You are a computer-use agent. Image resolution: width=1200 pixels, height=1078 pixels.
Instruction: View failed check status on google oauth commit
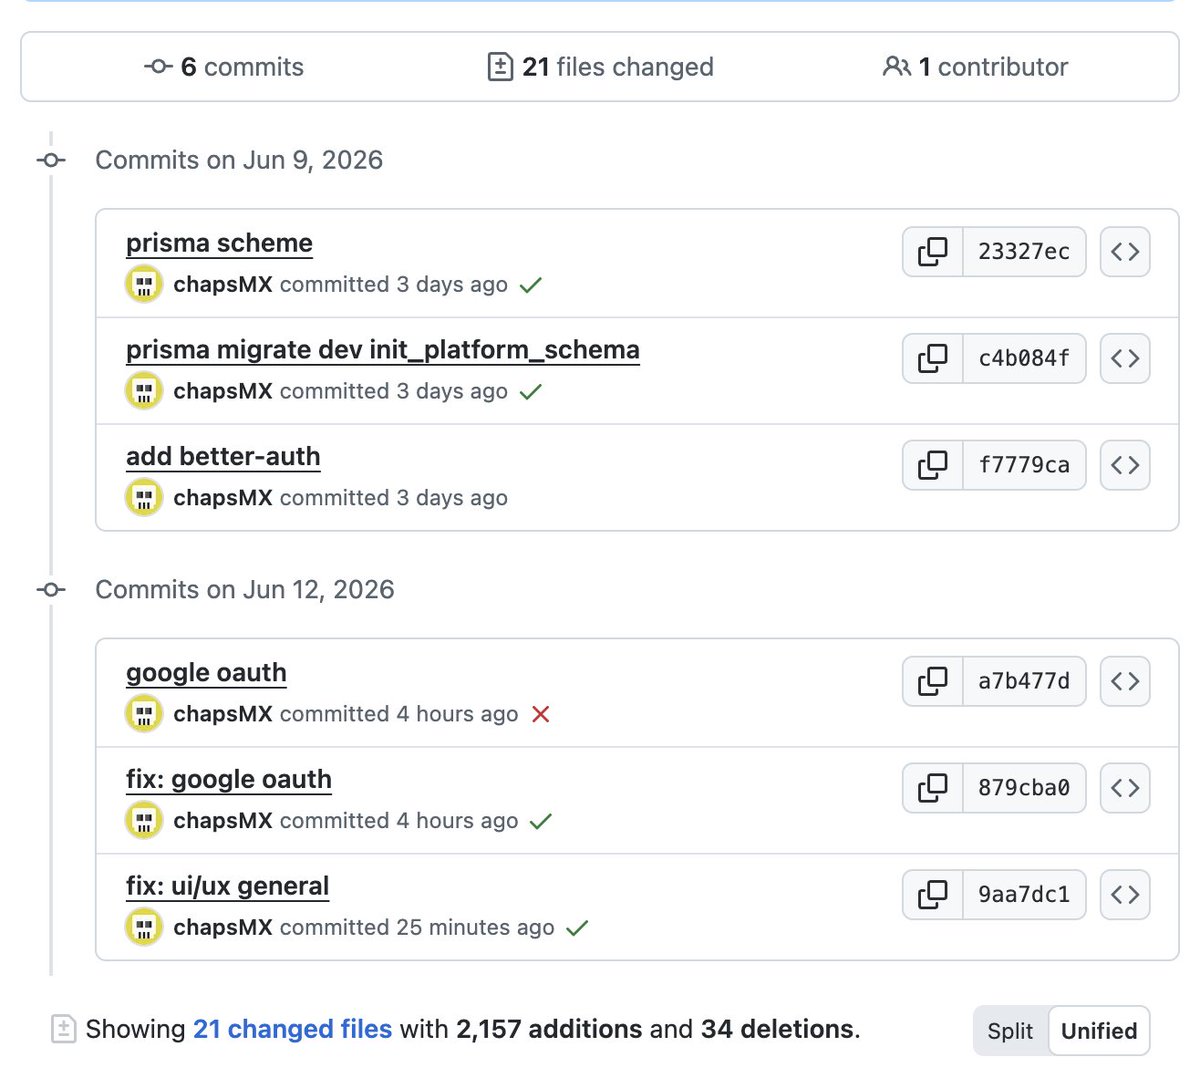pyautogui.click(x=541, y=714)
